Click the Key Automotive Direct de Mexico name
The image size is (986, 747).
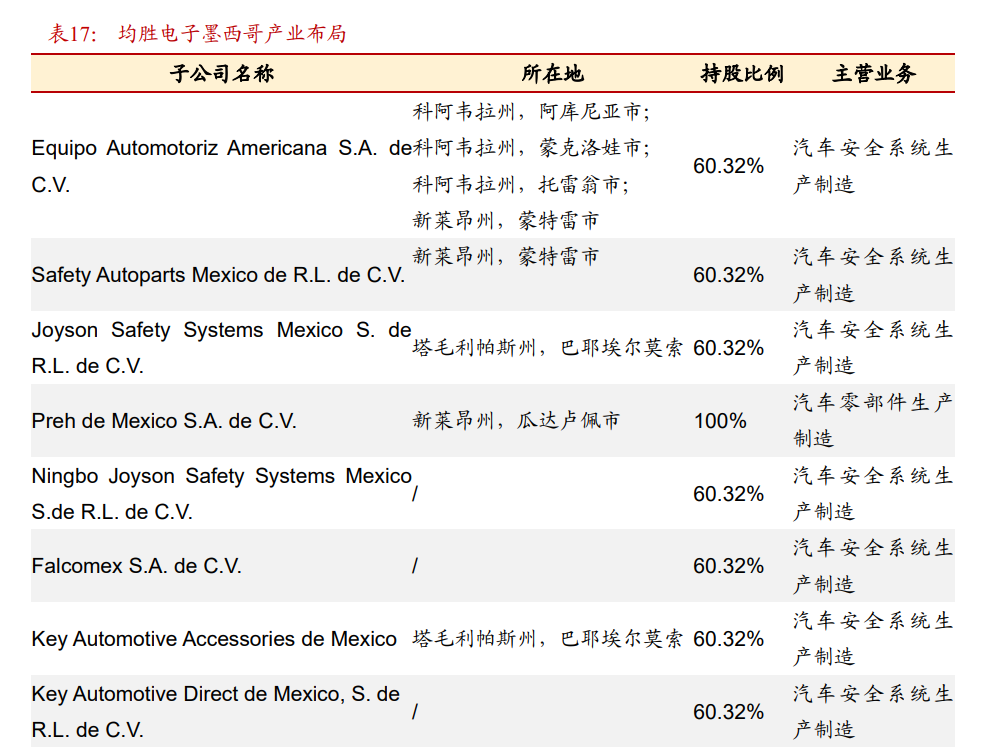pyautogui.click(x=215, y=711)
